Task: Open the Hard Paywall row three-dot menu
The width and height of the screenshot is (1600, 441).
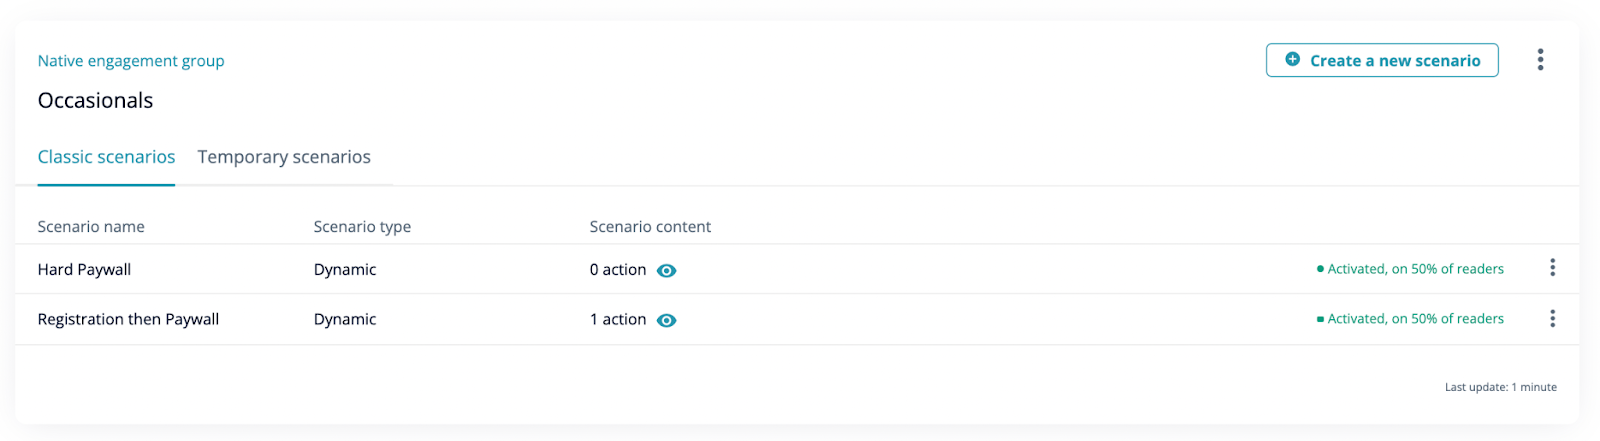Action: pos(1552,268)
